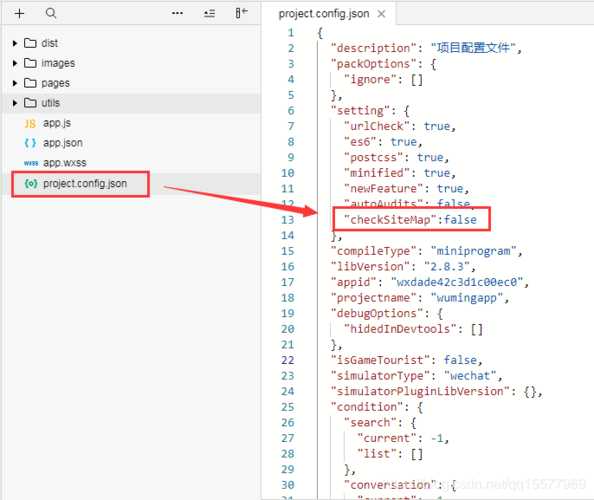Click the "wechat" string value

pos(470,376)
